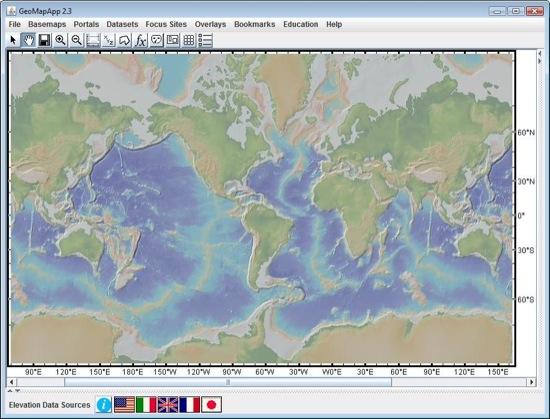Screen dimensions: 550x419
Task: Open the Focus Sites menu
Action: 166,24
